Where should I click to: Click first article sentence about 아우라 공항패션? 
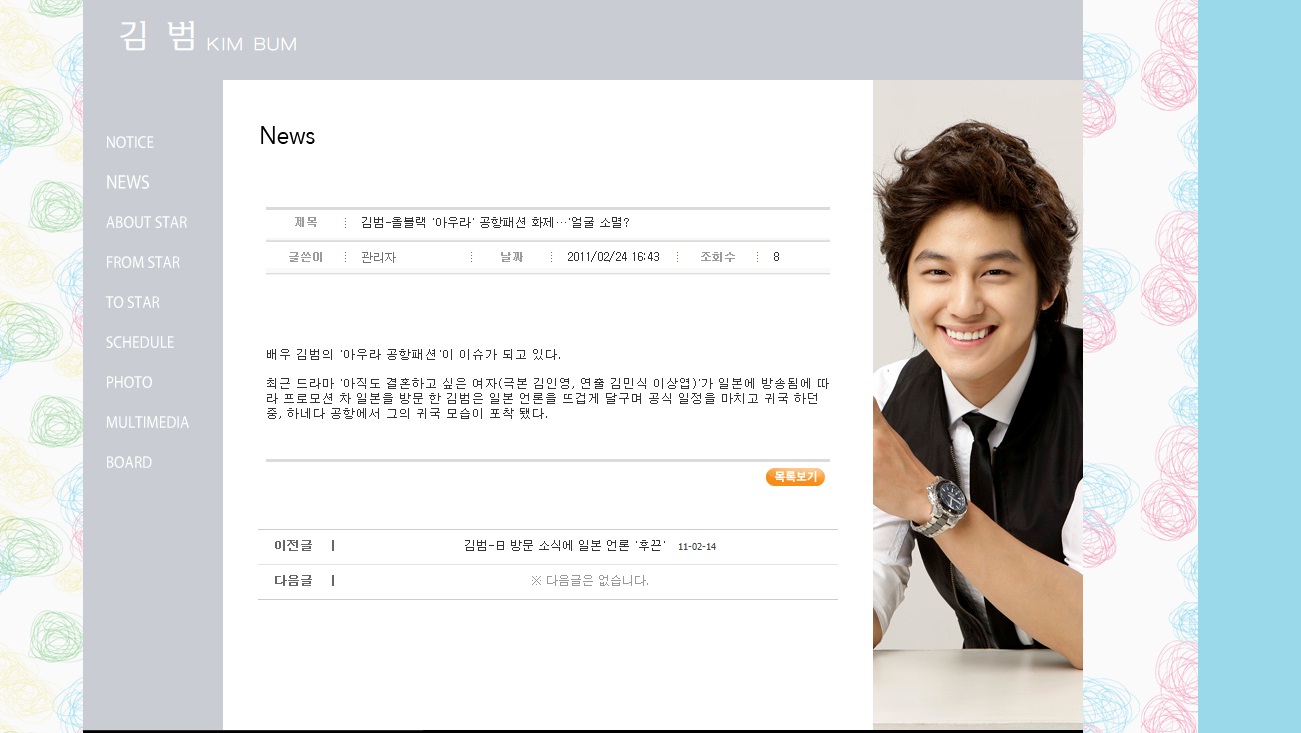click(x=413, y=355)
